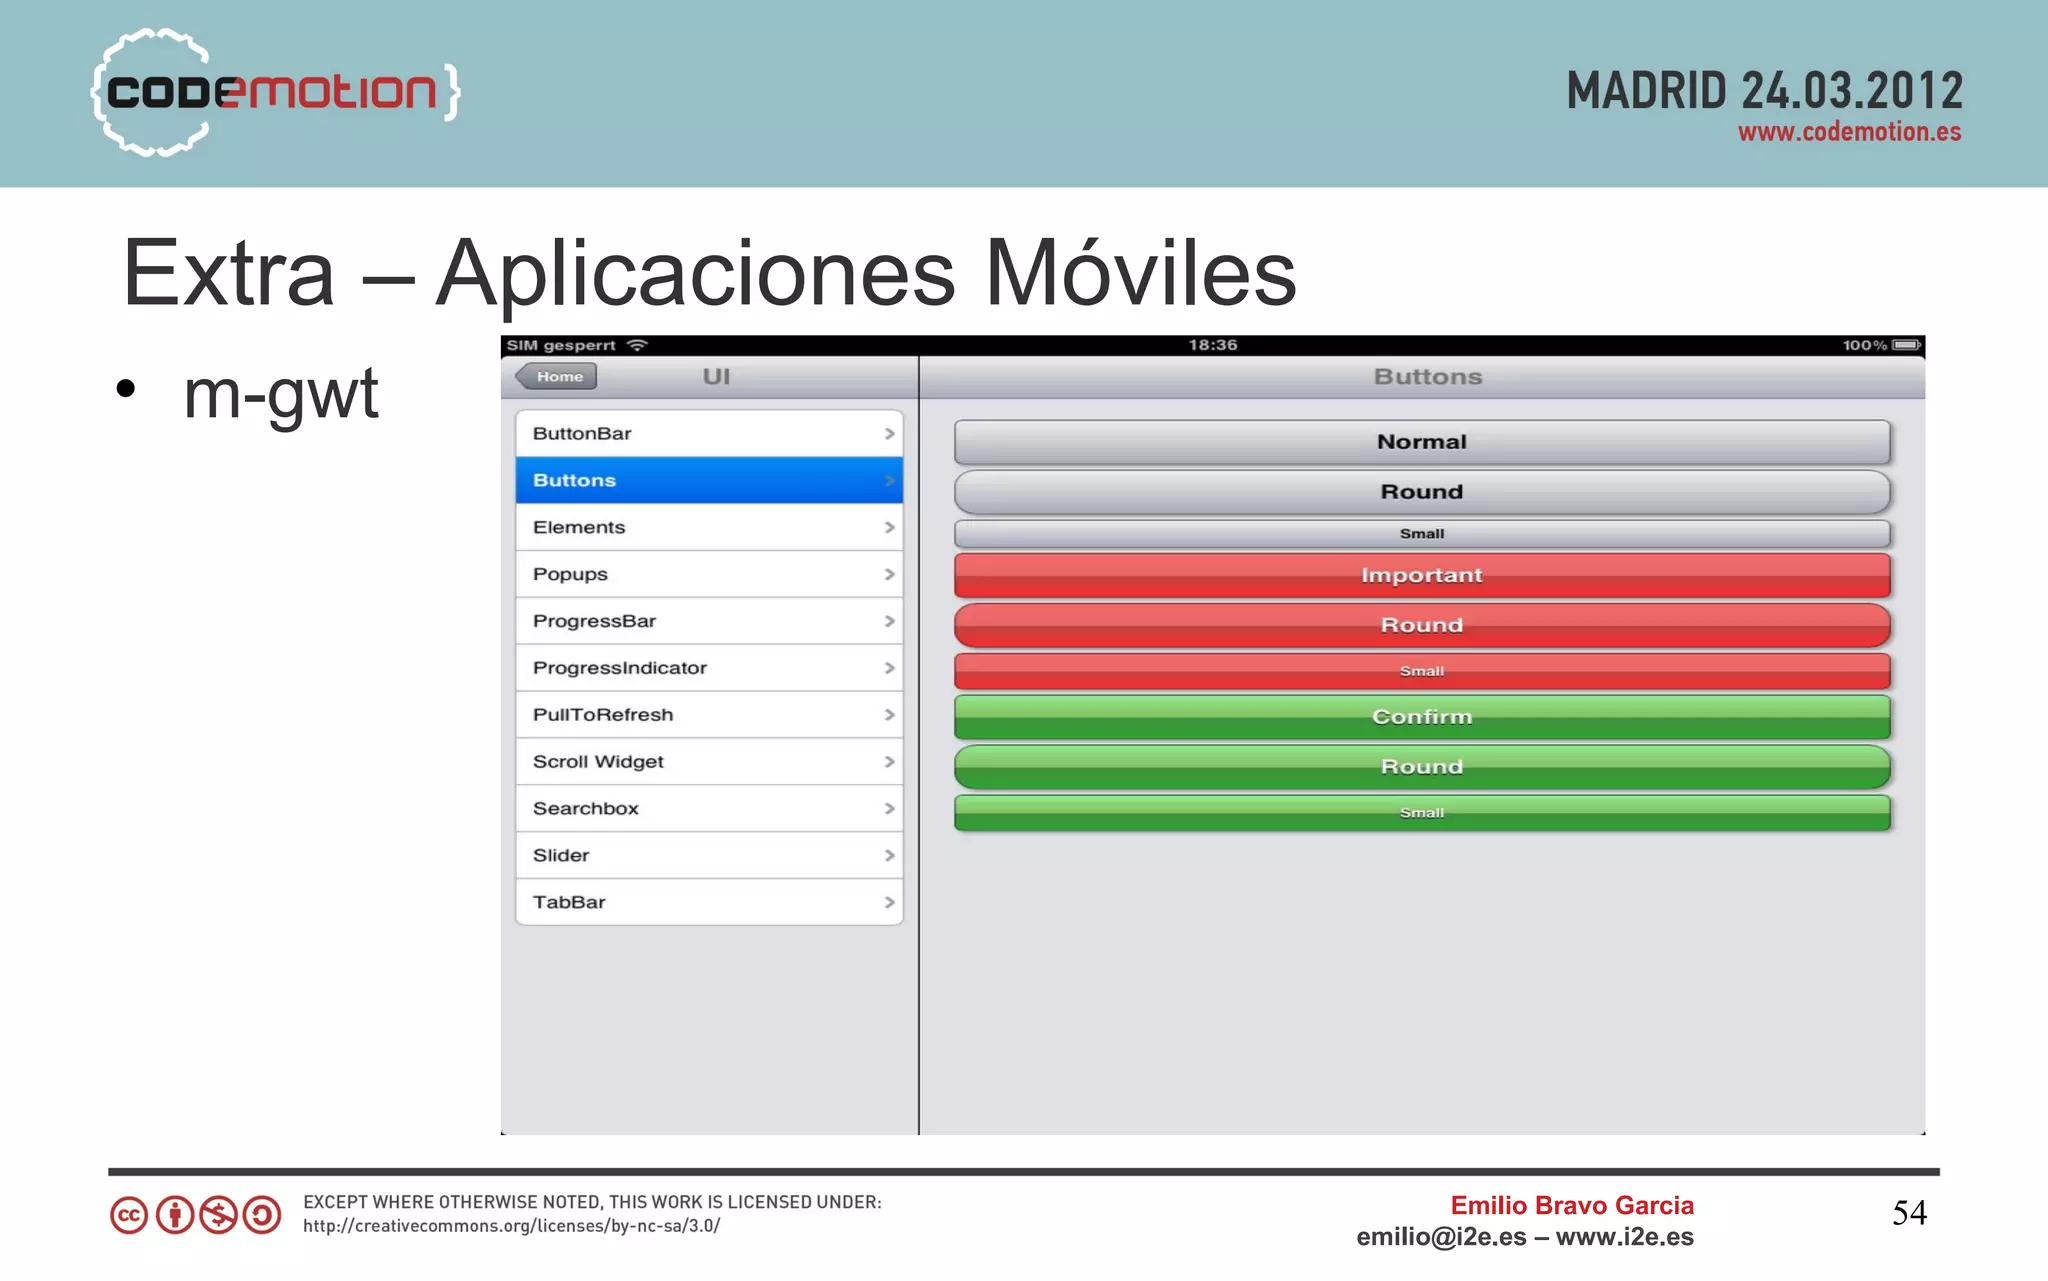The image size is (2048, 1281).
Task: Click the SIM gesperrt carrier text
Action: click(561, 345)
